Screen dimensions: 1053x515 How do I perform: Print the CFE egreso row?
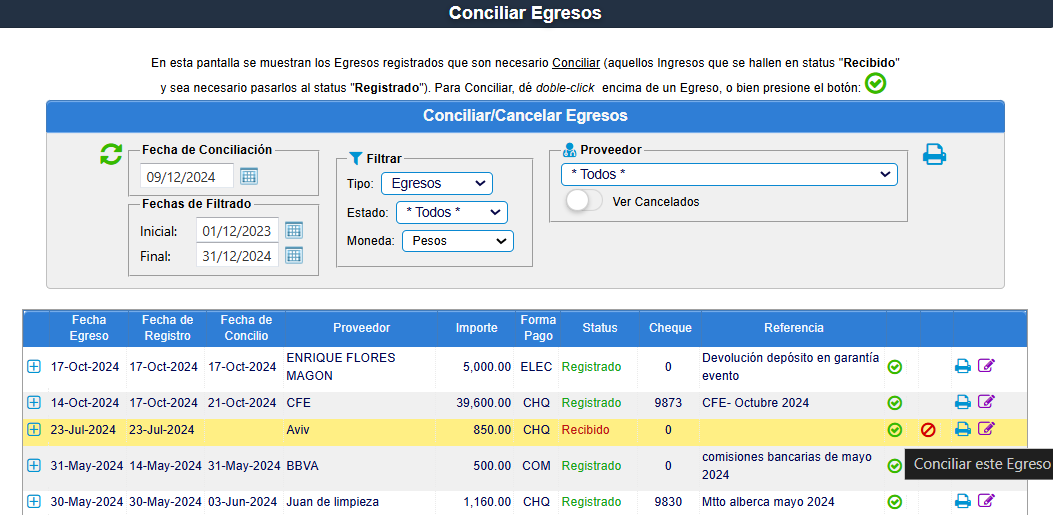tap(962, 403)
